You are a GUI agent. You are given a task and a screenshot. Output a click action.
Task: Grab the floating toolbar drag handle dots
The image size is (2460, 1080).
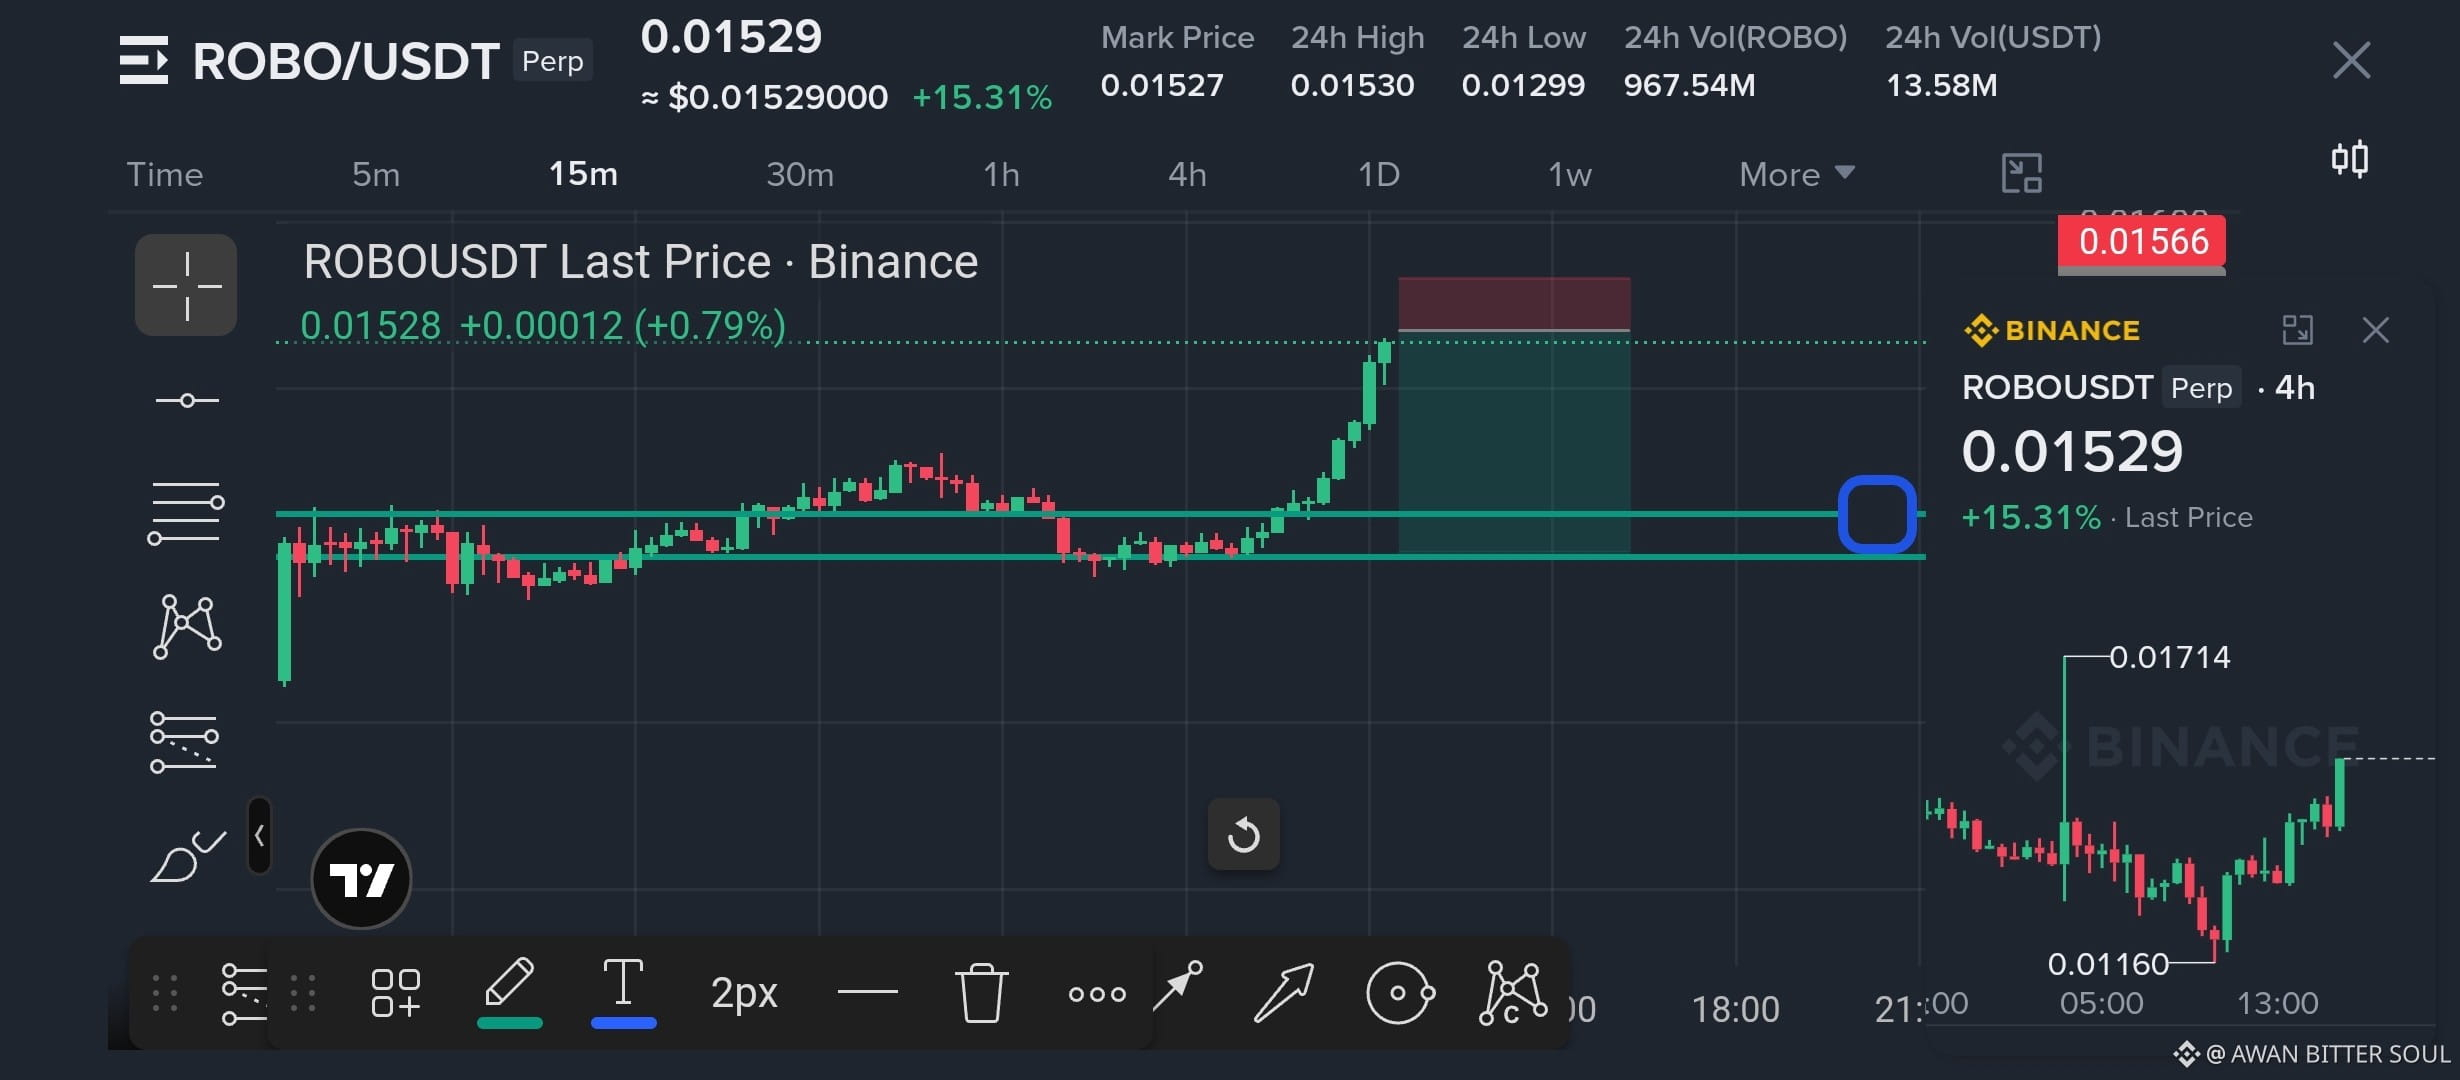(x=302, y=993)
